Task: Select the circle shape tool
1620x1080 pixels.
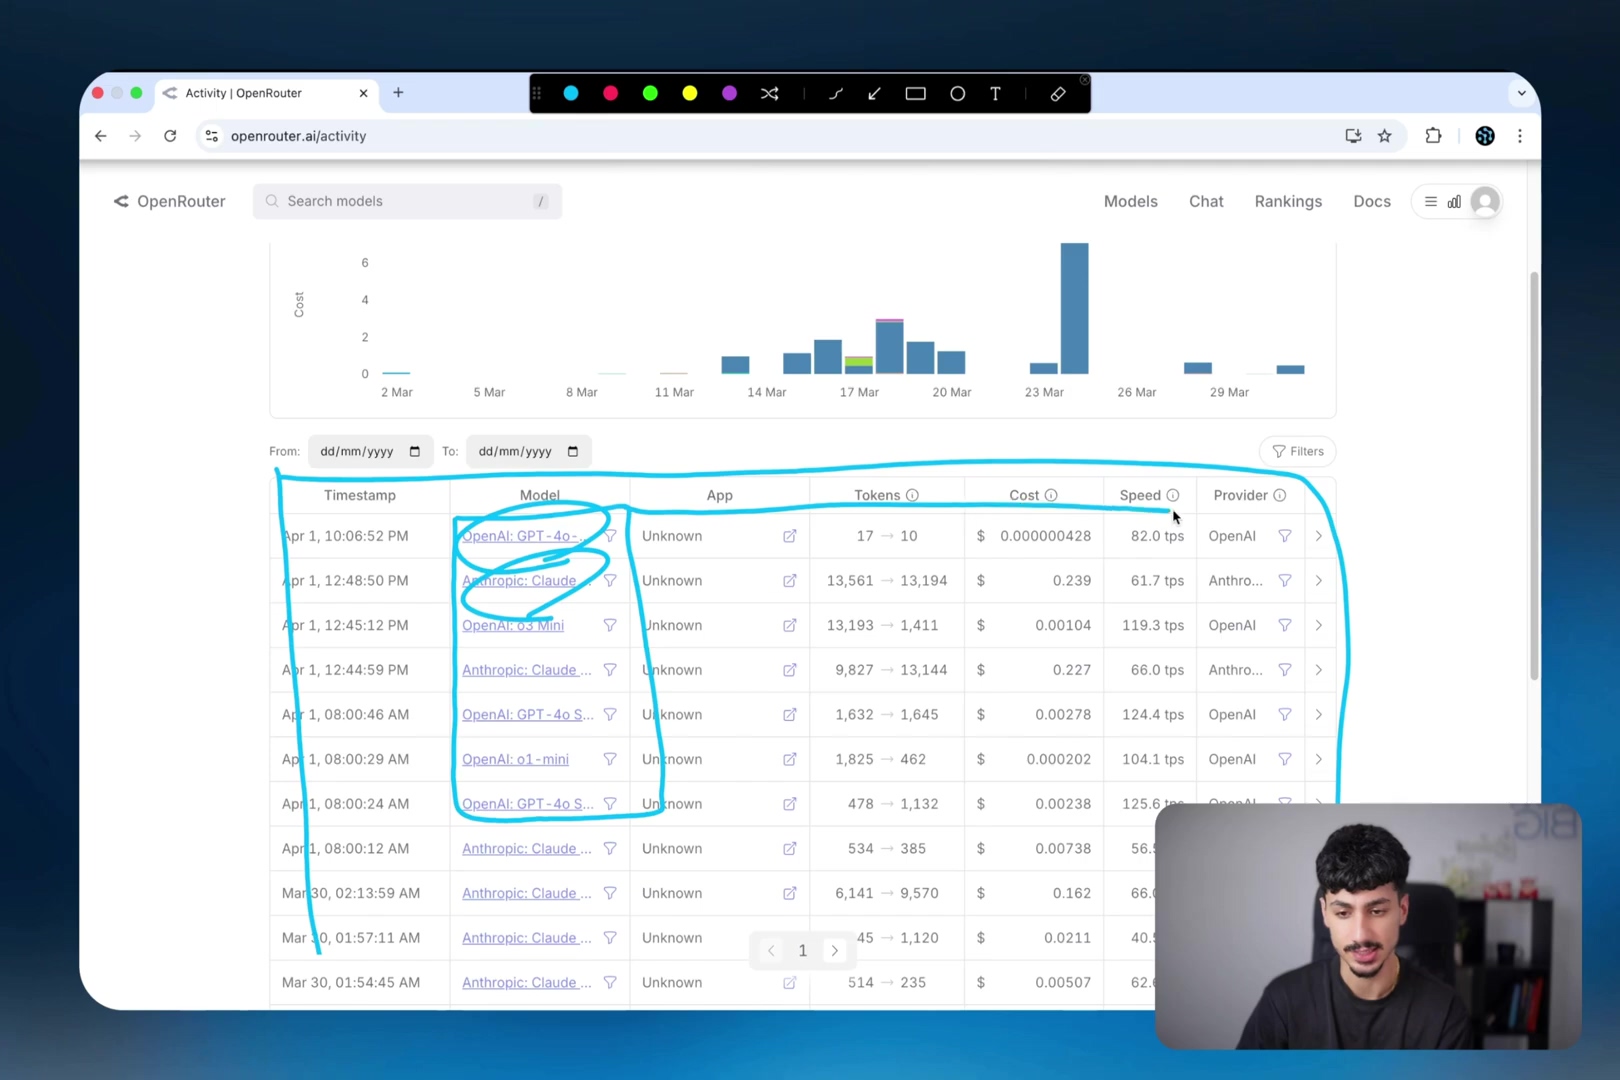Action: pos(957,93)
